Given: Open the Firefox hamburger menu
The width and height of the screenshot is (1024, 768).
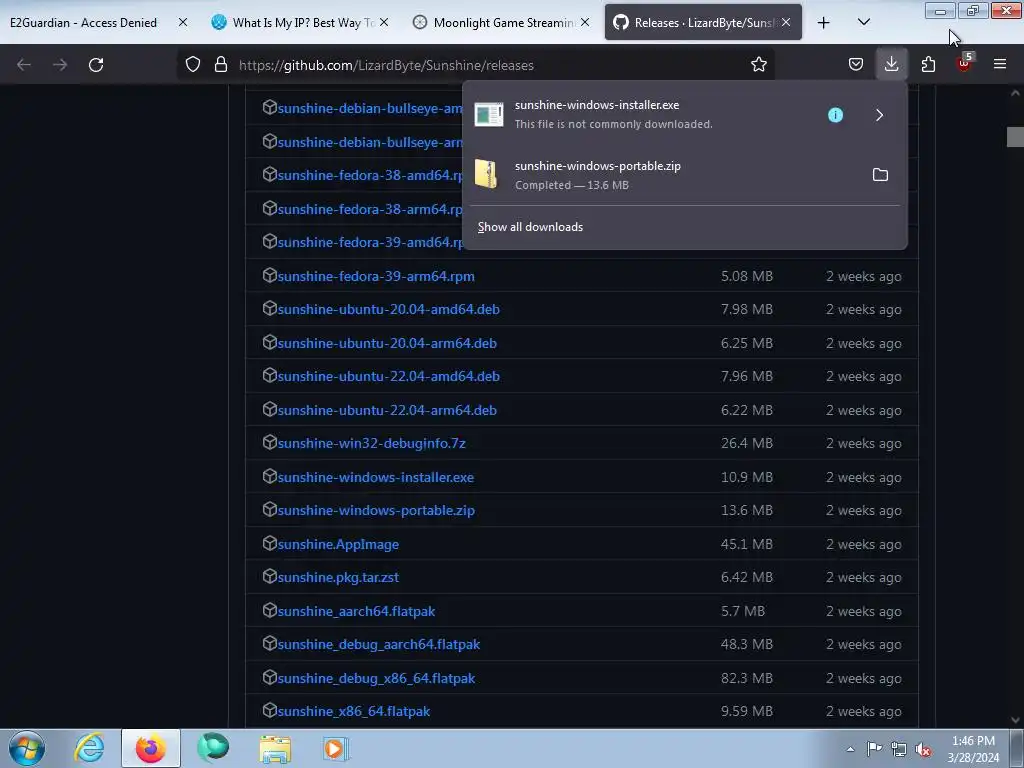Looking at the screenshot, I should coord(1000,64).
